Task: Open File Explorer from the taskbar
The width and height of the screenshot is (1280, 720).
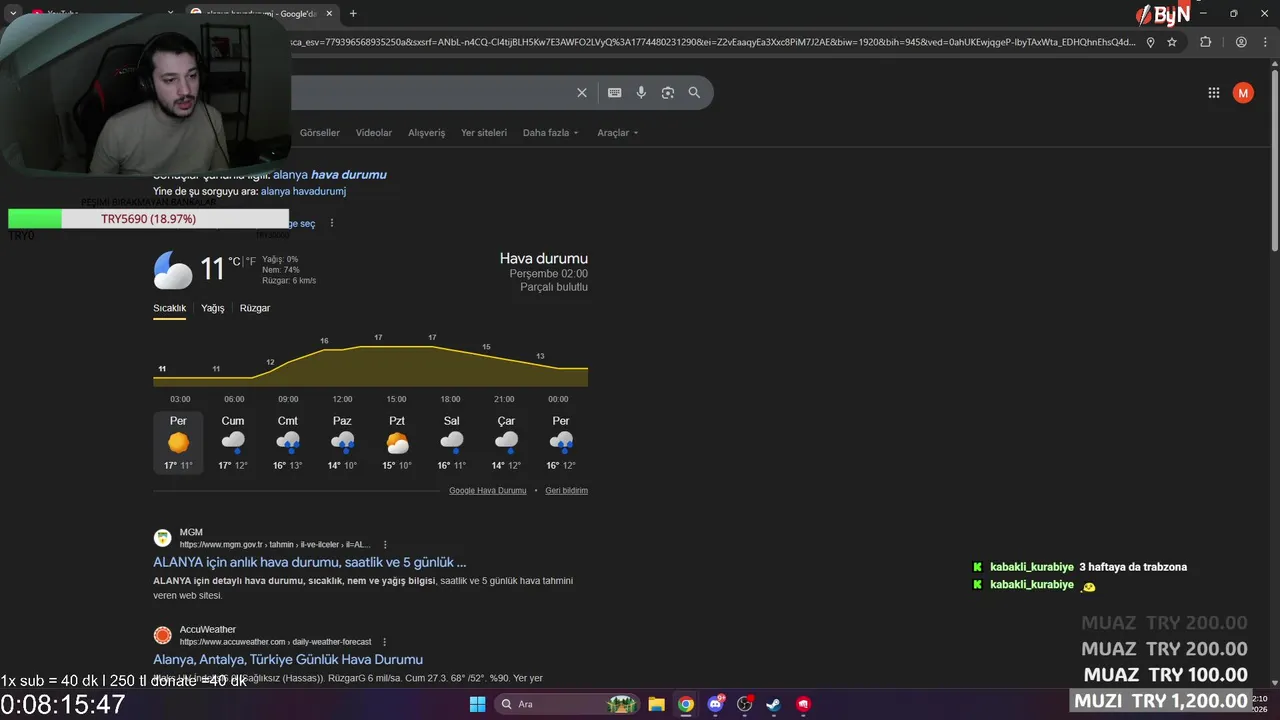Action: click(x=656, y=704)
